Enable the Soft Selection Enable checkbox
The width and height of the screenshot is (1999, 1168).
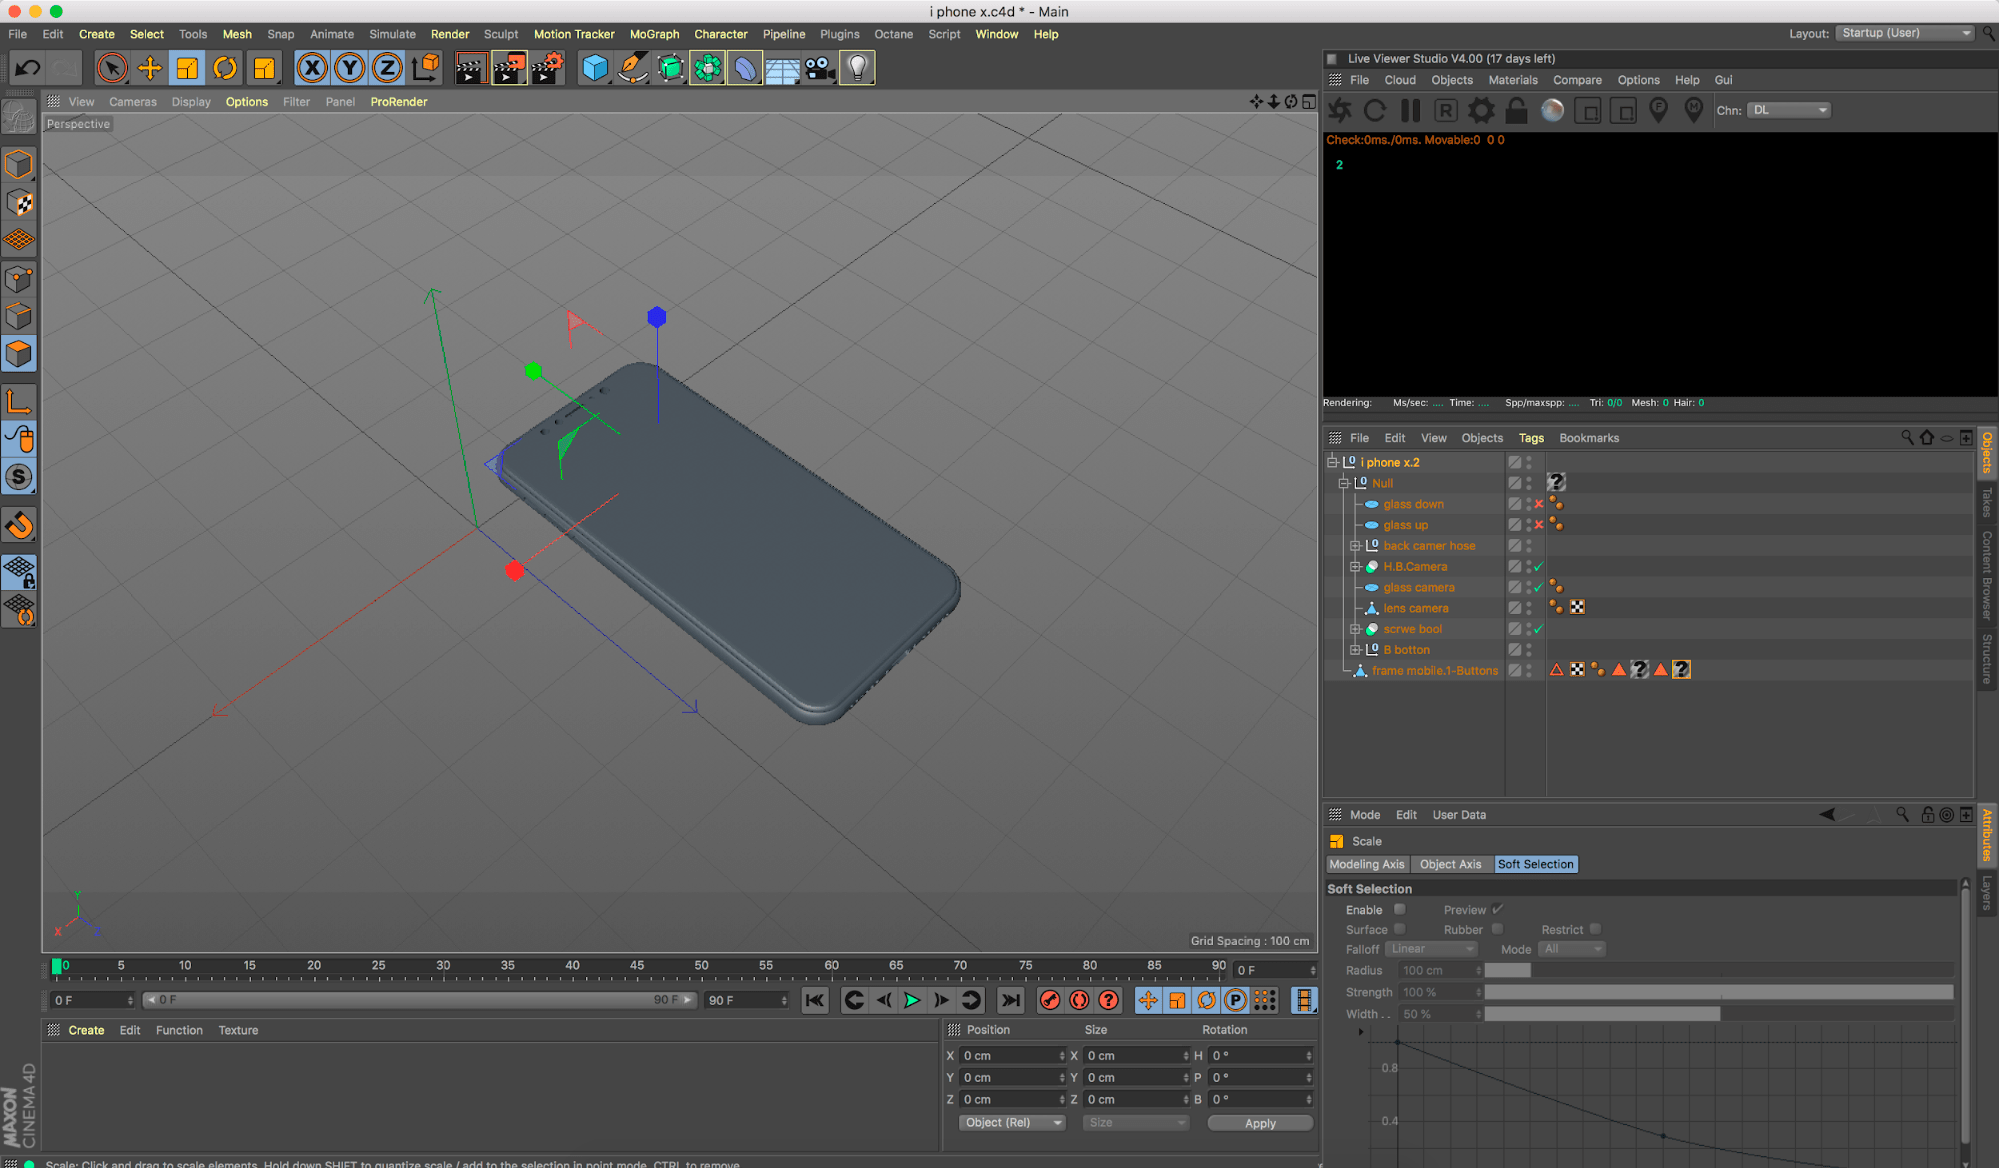1400,909
